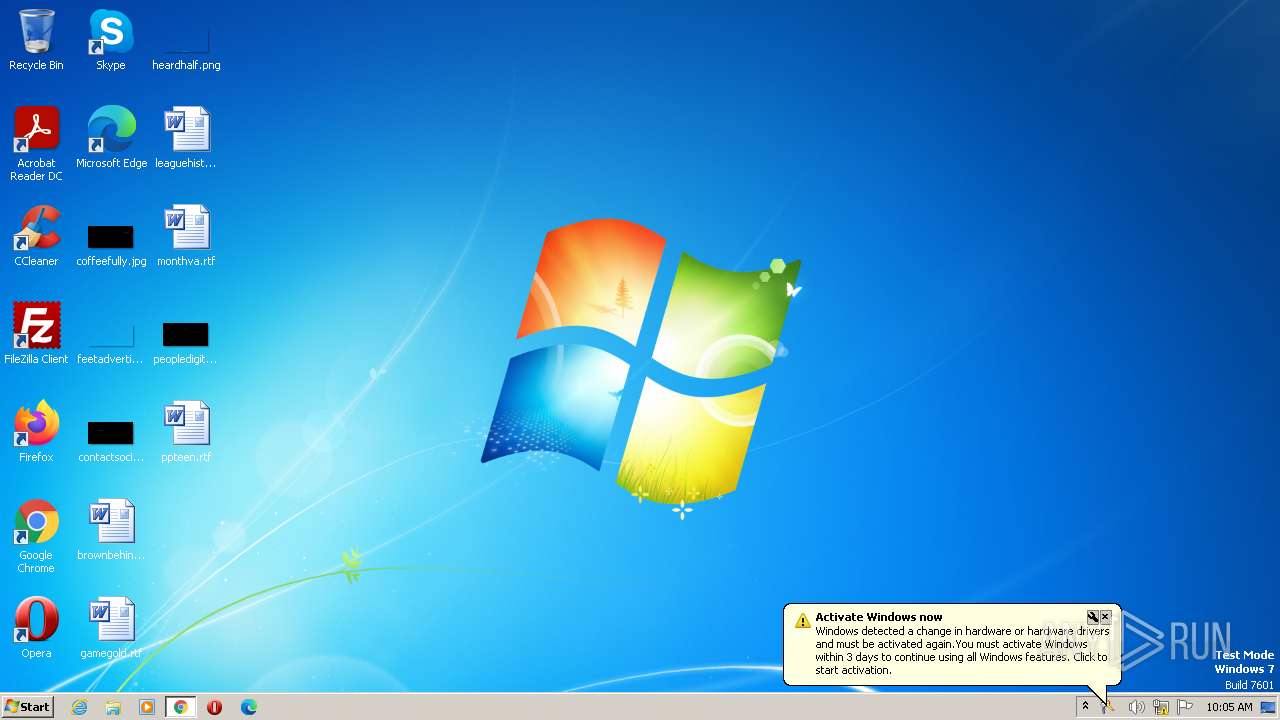Click the Show desktop button
Viewport: 1280px width, 720px height.
(1269, 707)
